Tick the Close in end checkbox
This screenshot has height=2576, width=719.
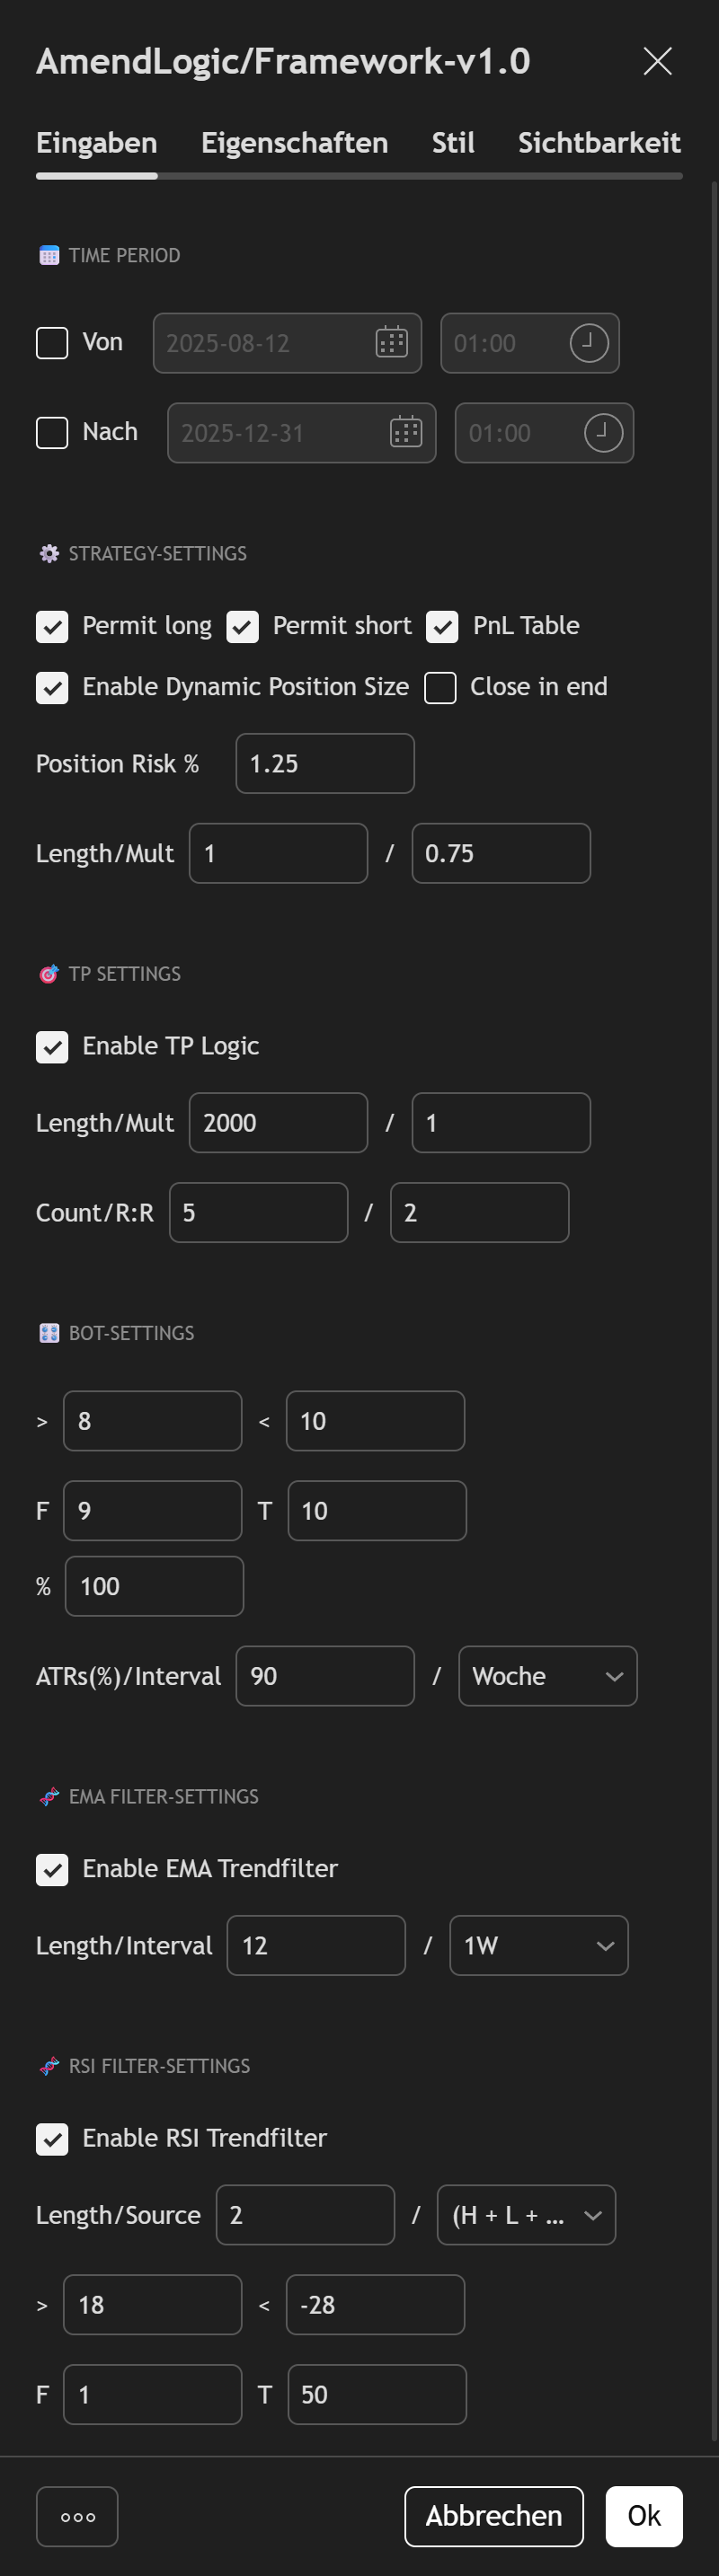tap(441, 688)
